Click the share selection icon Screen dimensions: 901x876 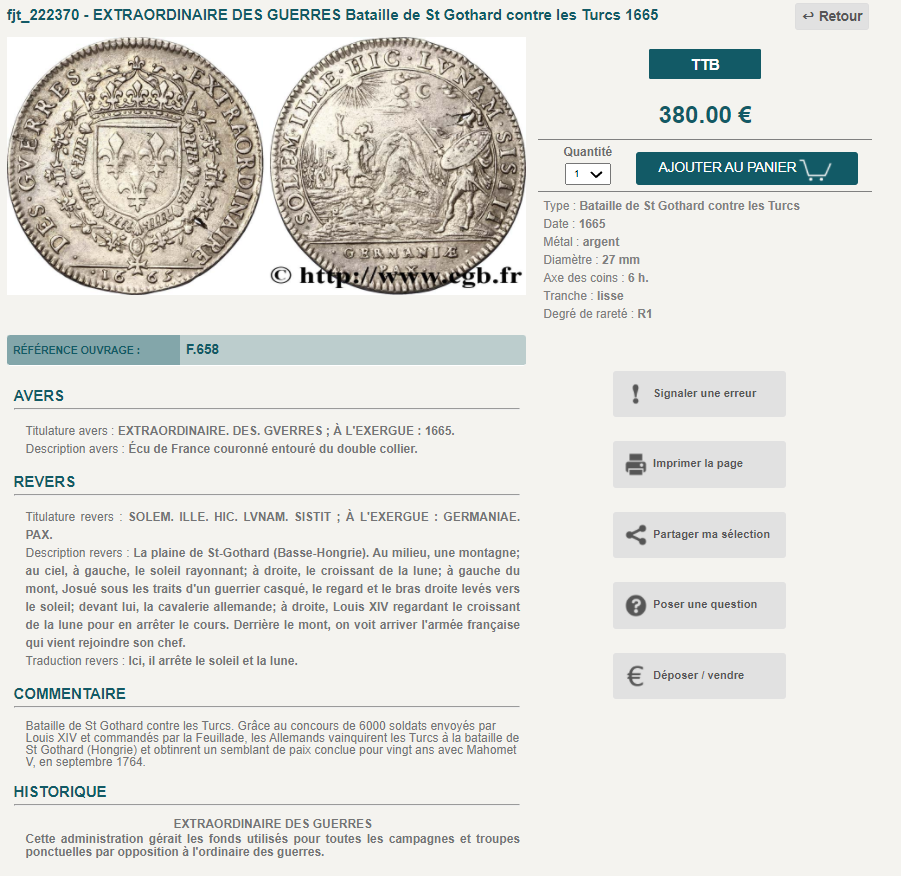coord(636,535)
